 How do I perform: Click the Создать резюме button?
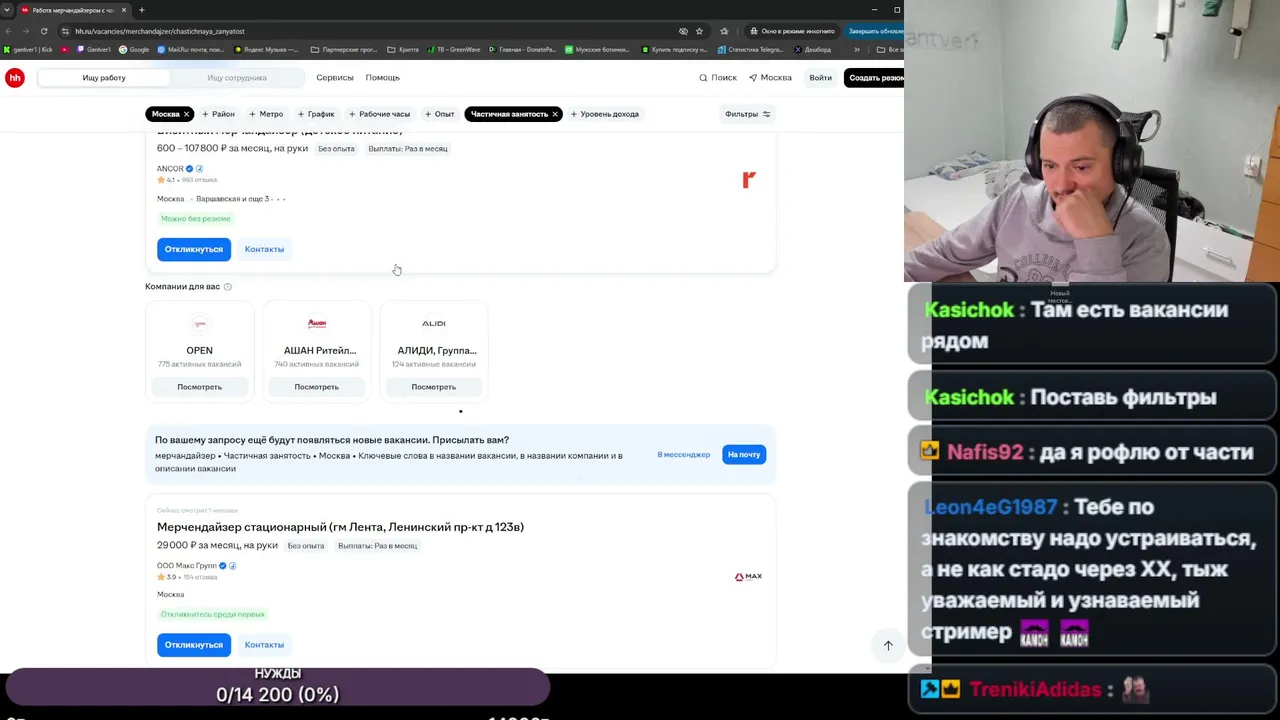(x=875, y=78)
